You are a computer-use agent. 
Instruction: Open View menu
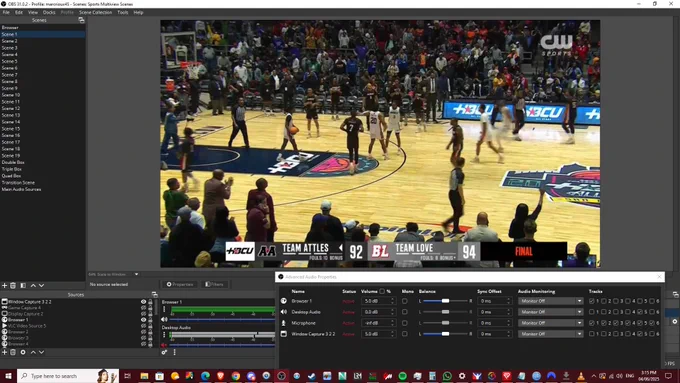(33, 12)
